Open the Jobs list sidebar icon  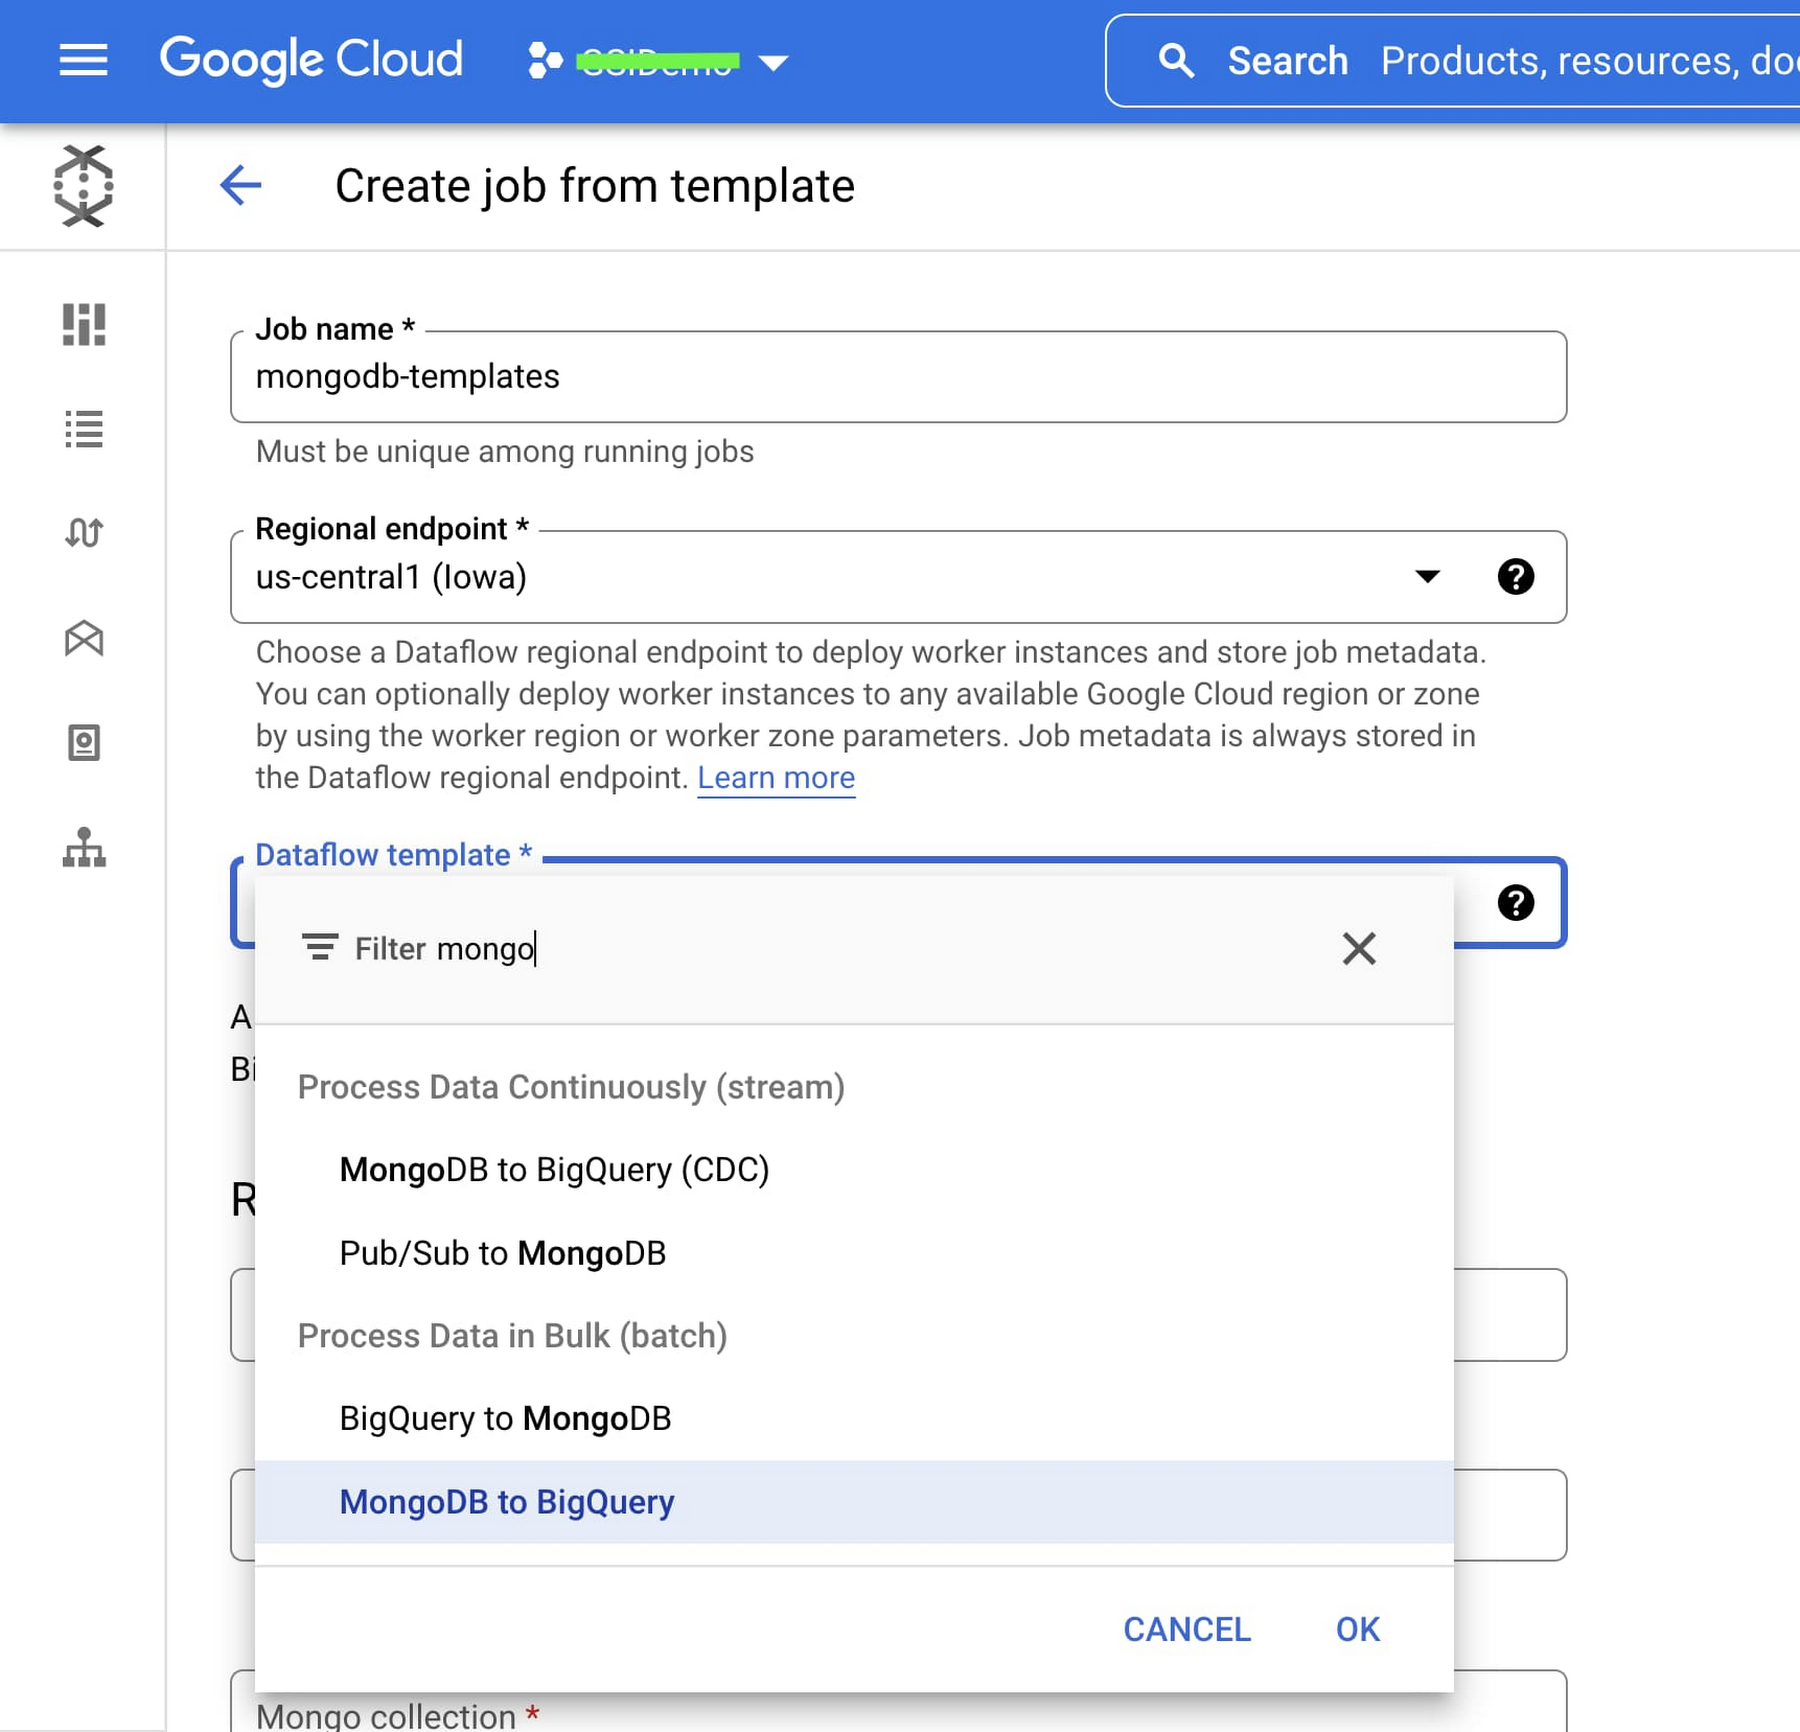pyautogui.click(x=84, y=430)
